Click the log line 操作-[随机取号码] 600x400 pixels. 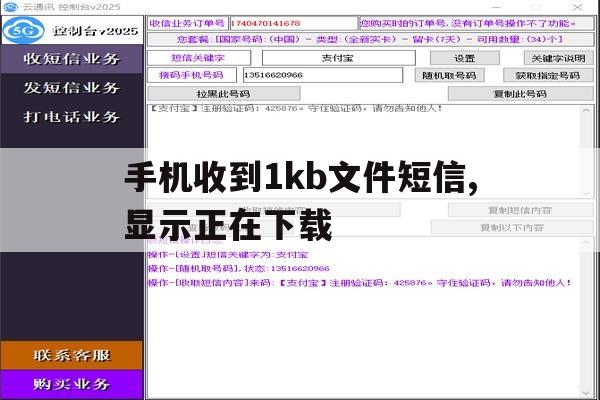[x=239, y=268]
